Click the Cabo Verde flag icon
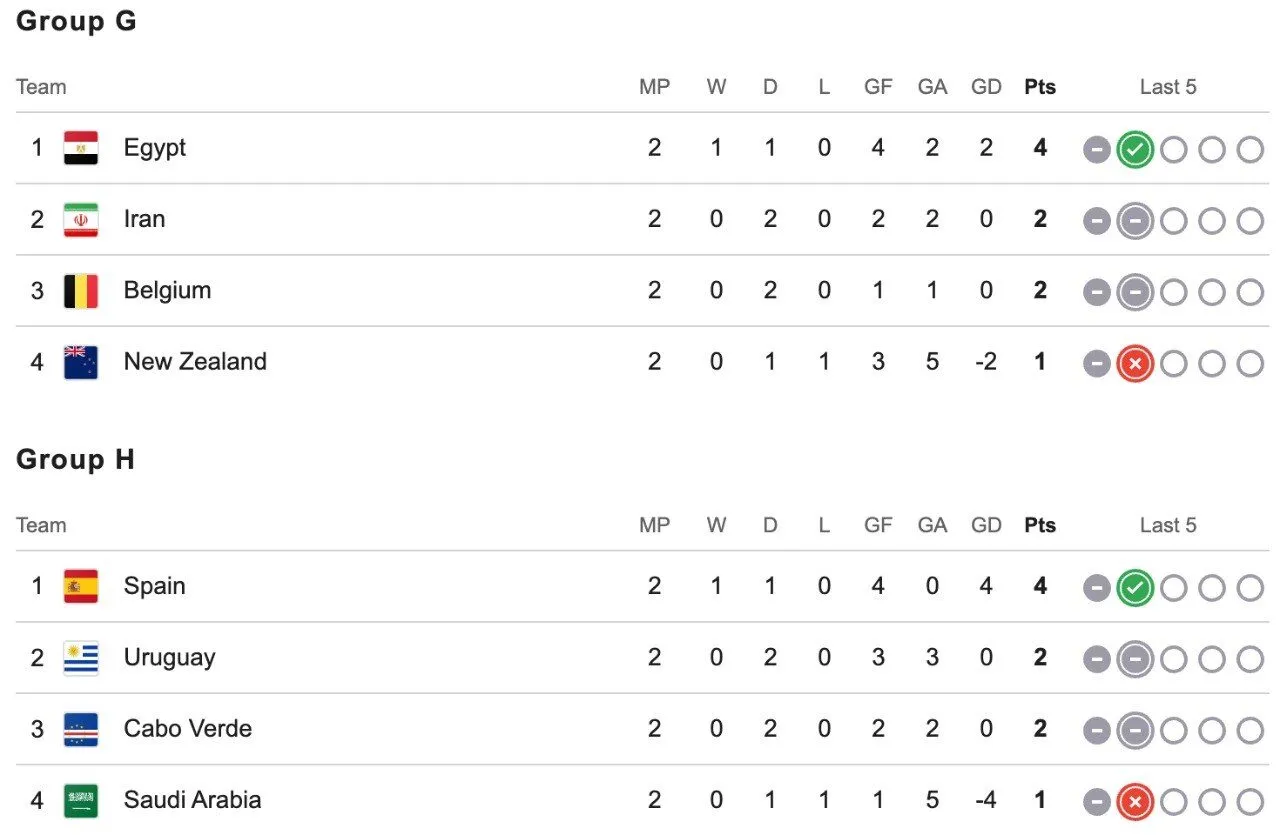The image size is (1280, 835). (x=81, y=729)
